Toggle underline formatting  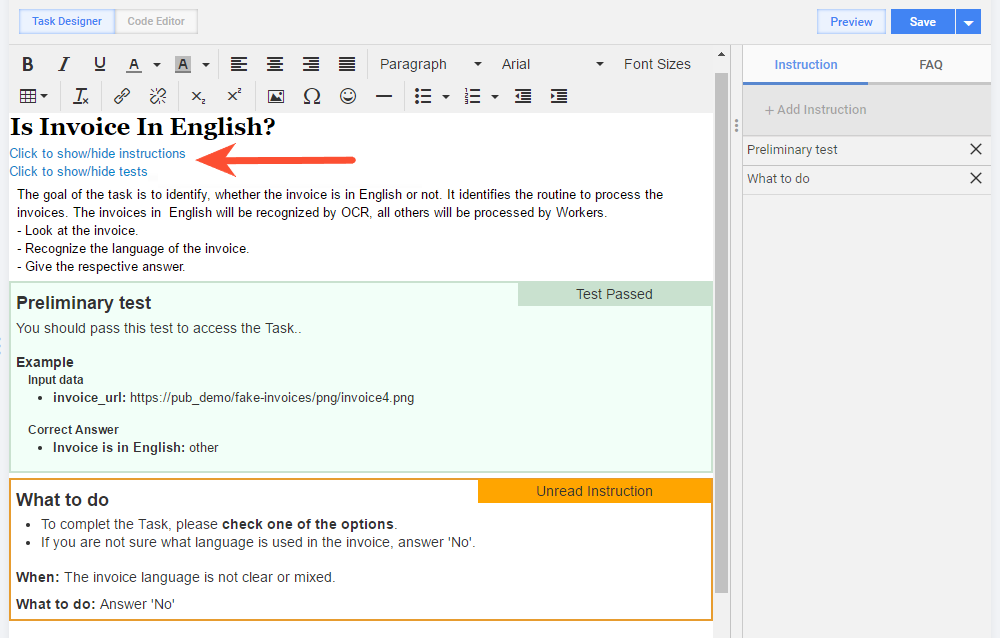tap(99, 64)
